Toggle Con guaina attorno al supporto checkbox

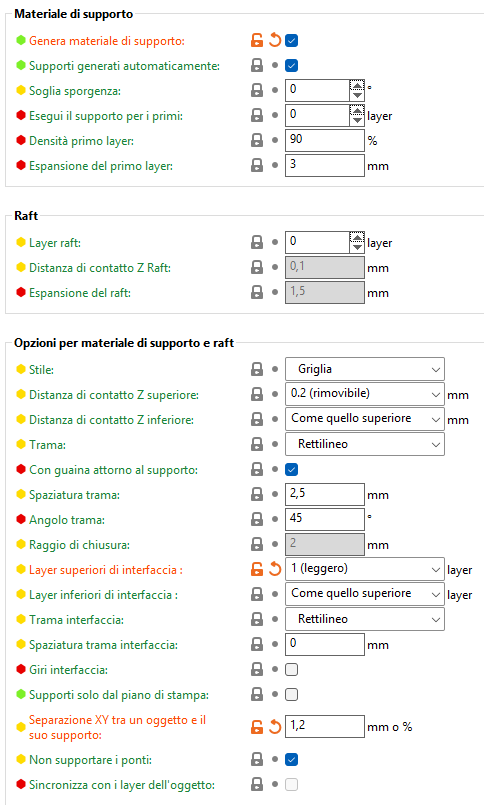(x=292, y=469)
